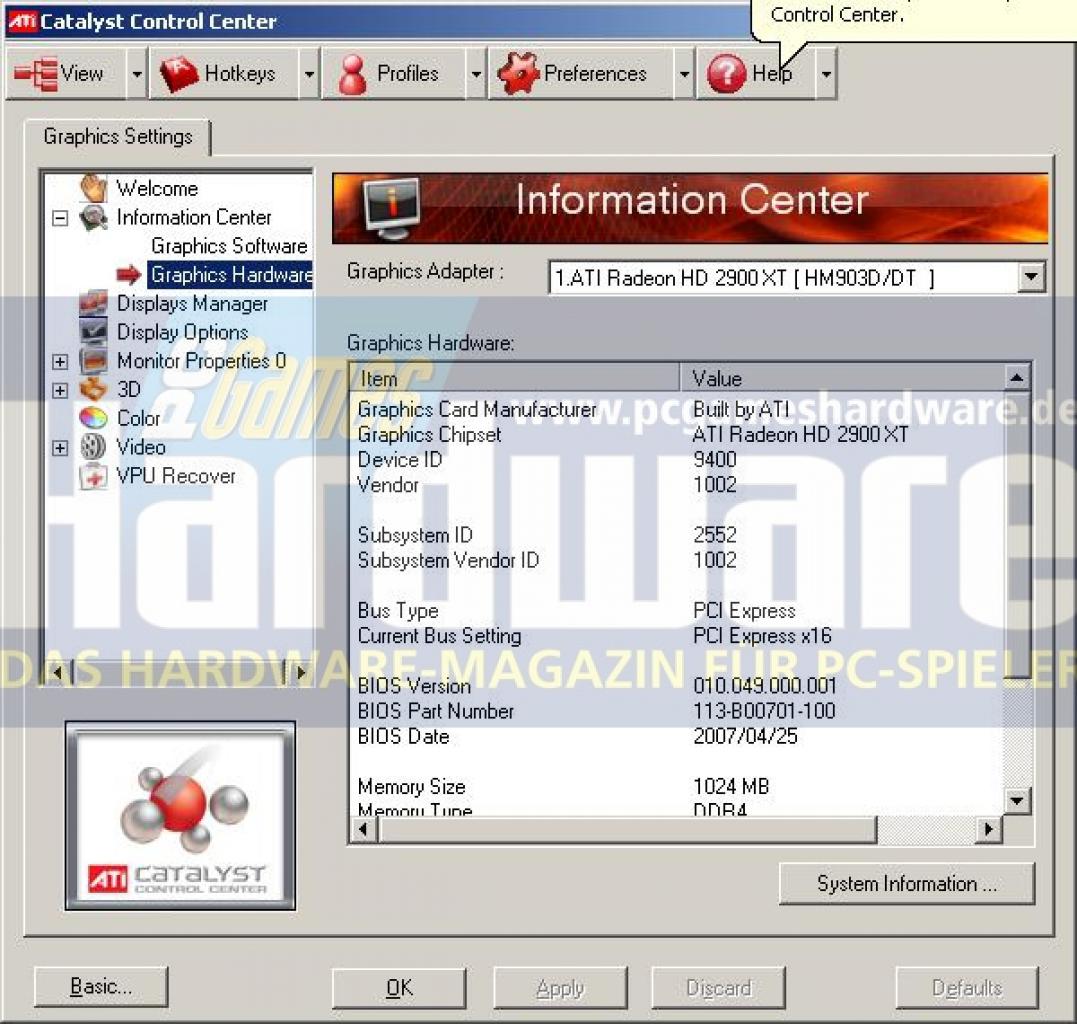The width and height of the screenshot is (1077, 1024).
Task: Click the hardware table scroll right arrow
Action: 988,830
